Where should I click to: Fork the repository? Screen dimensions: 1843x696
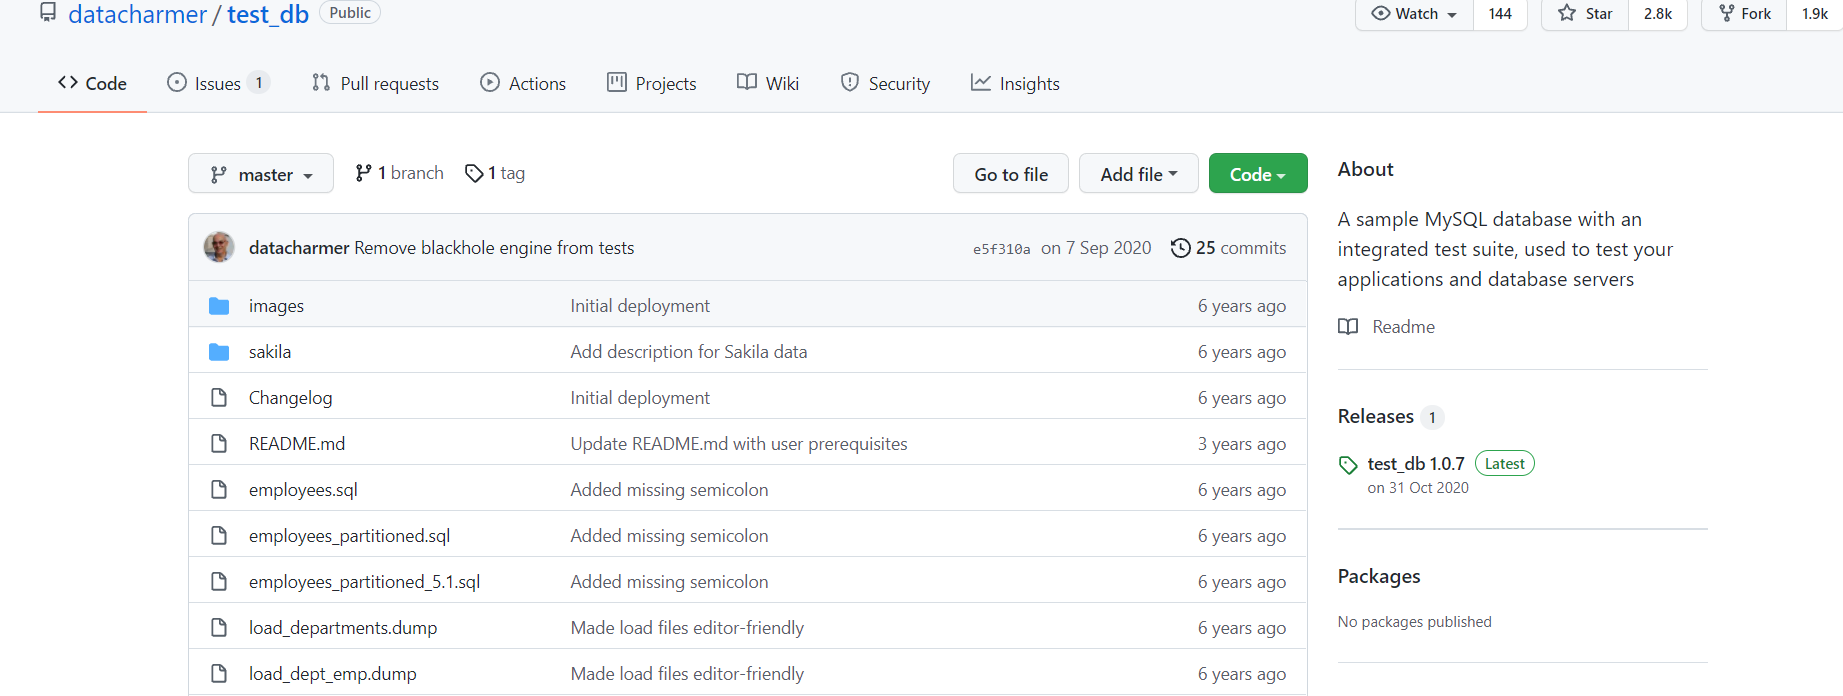click(1745, 14)
